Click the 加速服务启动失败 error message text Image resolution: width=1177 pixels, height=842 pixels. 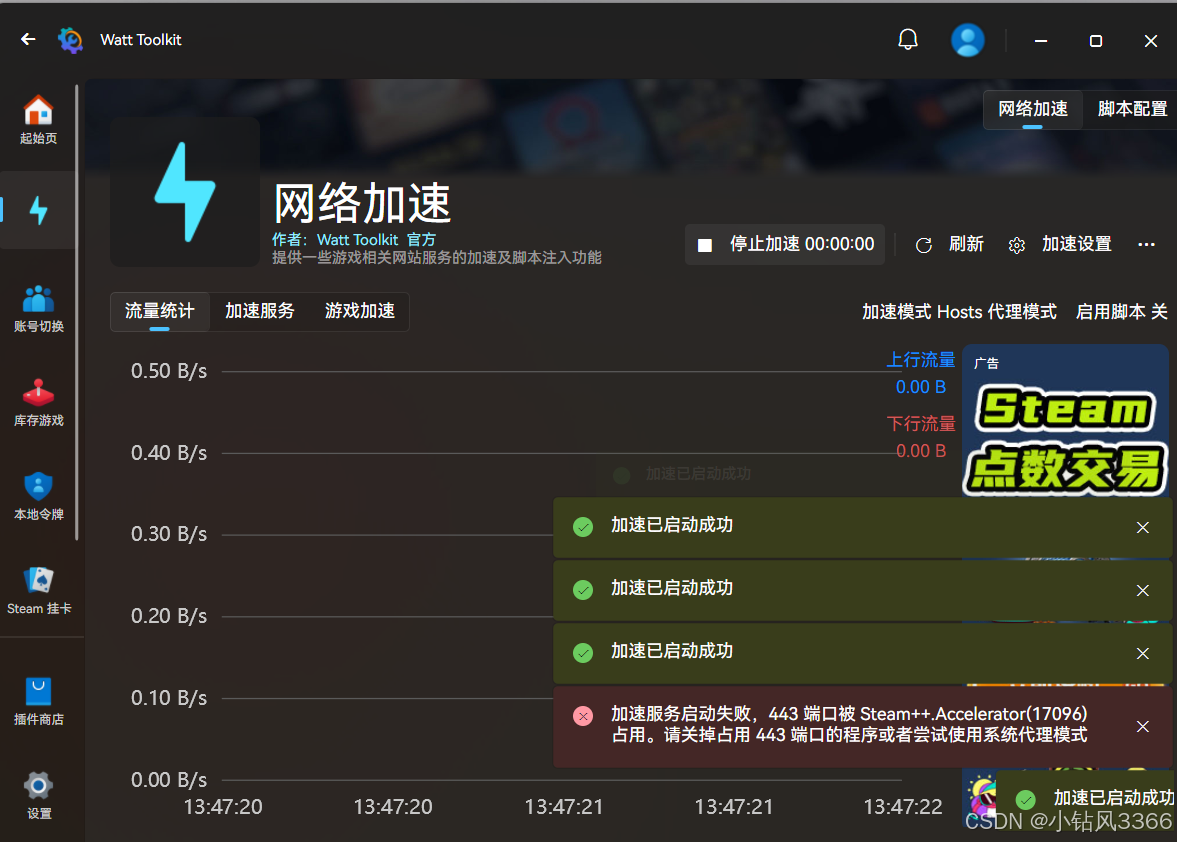coord(849,724)
